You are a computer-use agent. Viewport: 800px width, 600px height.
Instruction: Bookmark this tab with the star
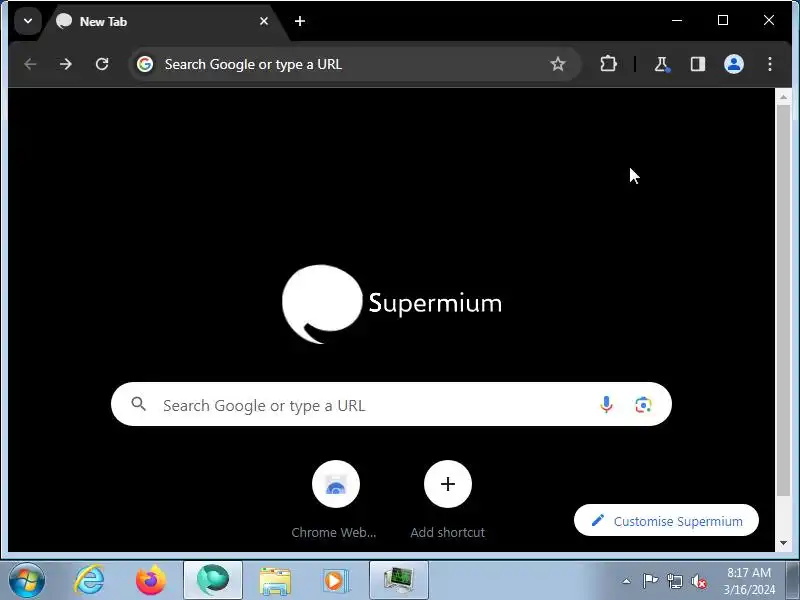(558, 64)
